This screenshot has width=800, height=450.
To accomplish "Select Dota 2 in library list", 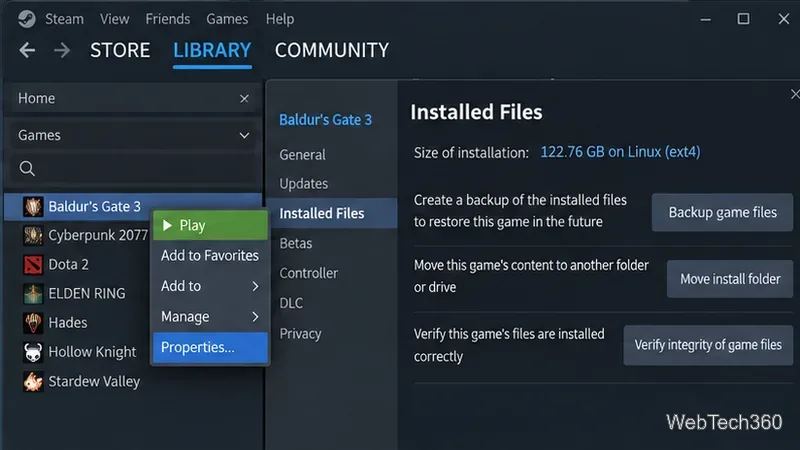I will (x=68, y=265).
